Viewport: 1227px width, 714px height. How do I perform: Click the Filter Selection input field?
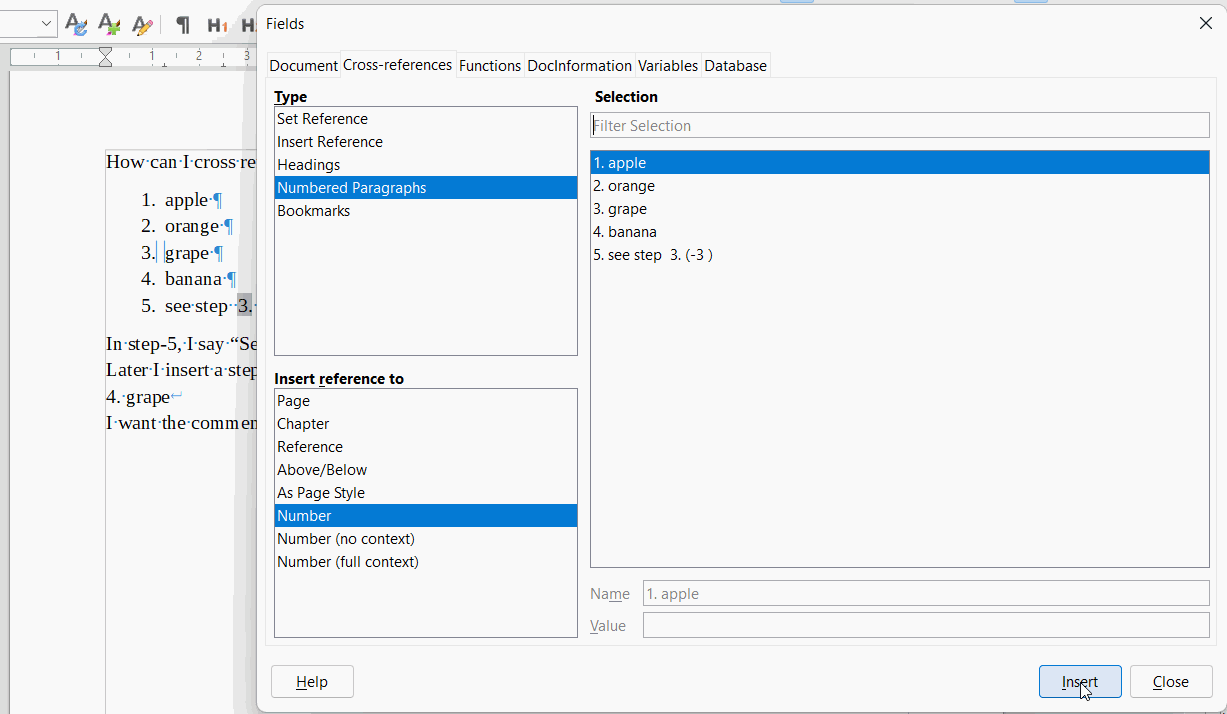click(899, 126)
